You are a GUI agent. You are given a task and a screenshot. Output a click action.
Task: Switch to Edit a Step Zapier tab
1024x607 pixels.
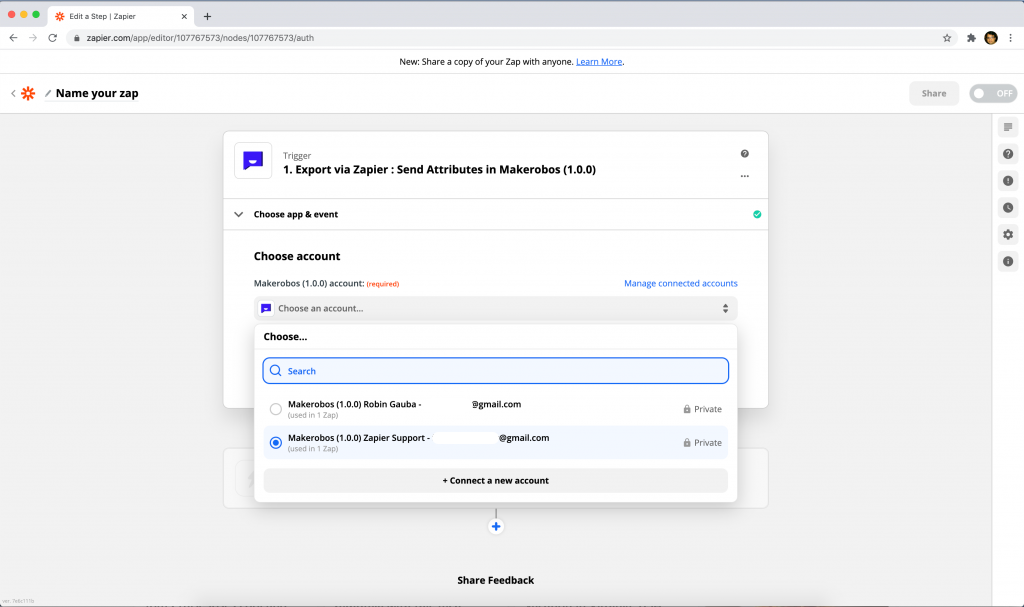point(121,16)
